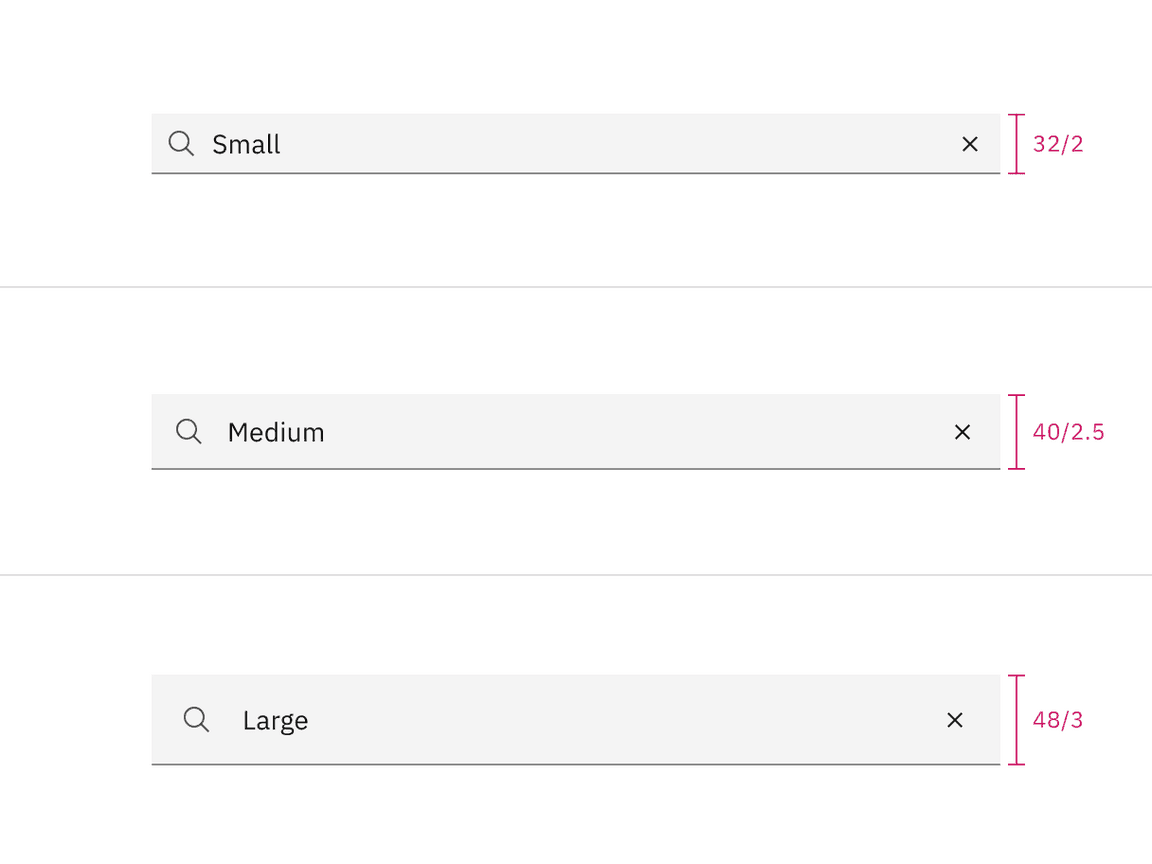Select the pink "32/2" size annotation
Image resolution: width=1152 pixels, height=864 pixels.
coord(1058,144)
